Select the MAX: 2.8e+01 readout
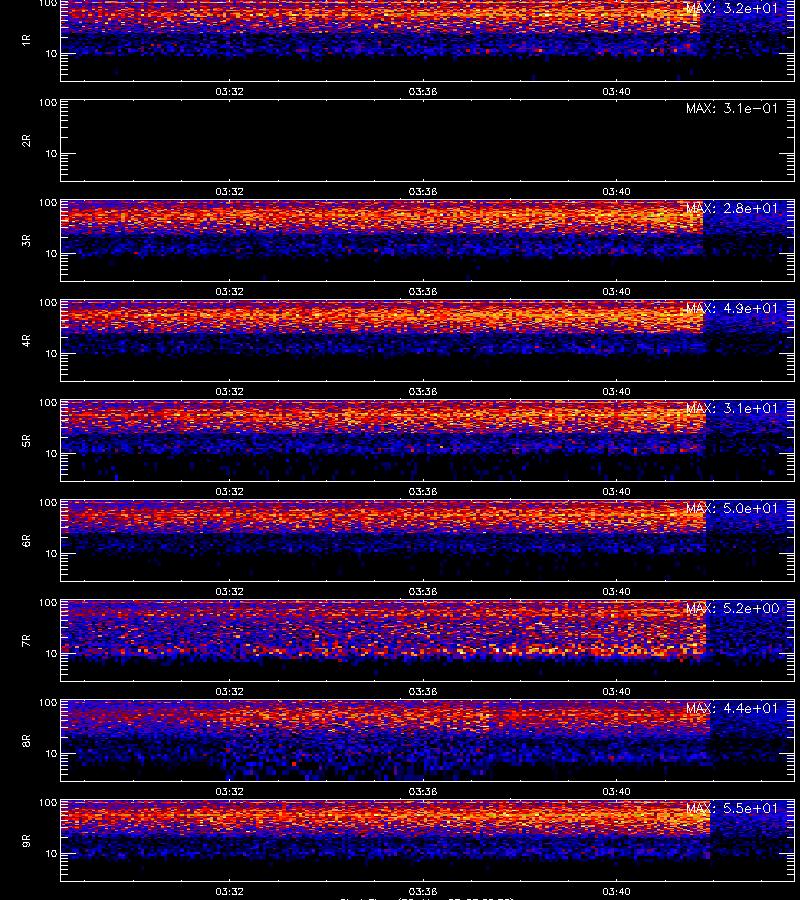 click(x=732, y=208)
